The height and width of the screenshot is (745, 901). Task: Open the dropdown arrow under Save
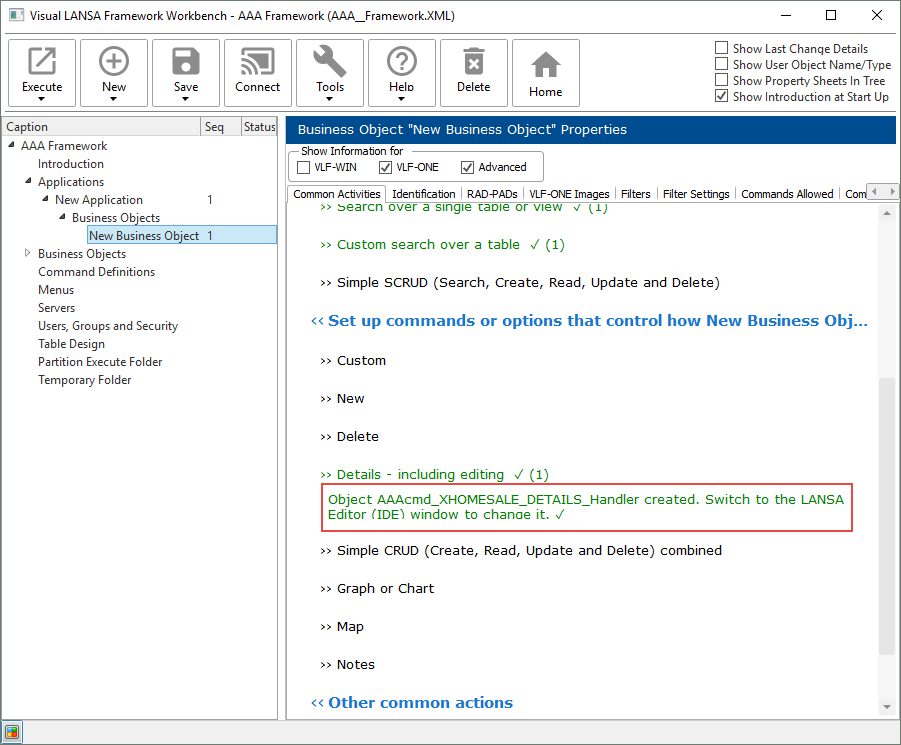pos(186,100)
